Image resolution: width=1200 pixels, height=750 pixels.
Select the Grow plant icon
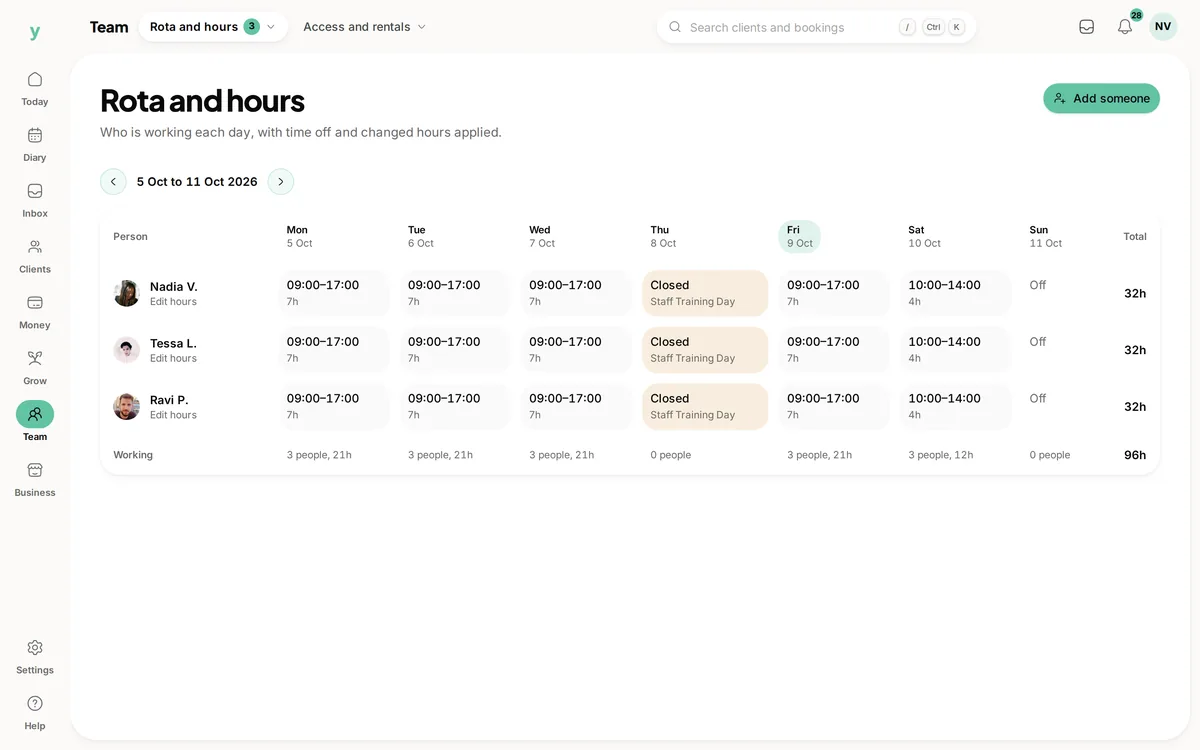(35, 358)
